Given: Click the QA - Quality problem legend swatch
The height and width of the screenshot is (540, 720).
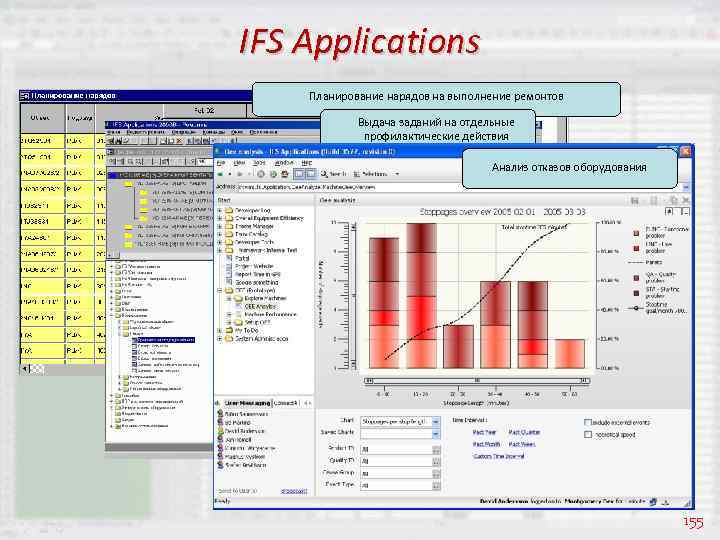Looking at the screenshot, I should point(636,278).
